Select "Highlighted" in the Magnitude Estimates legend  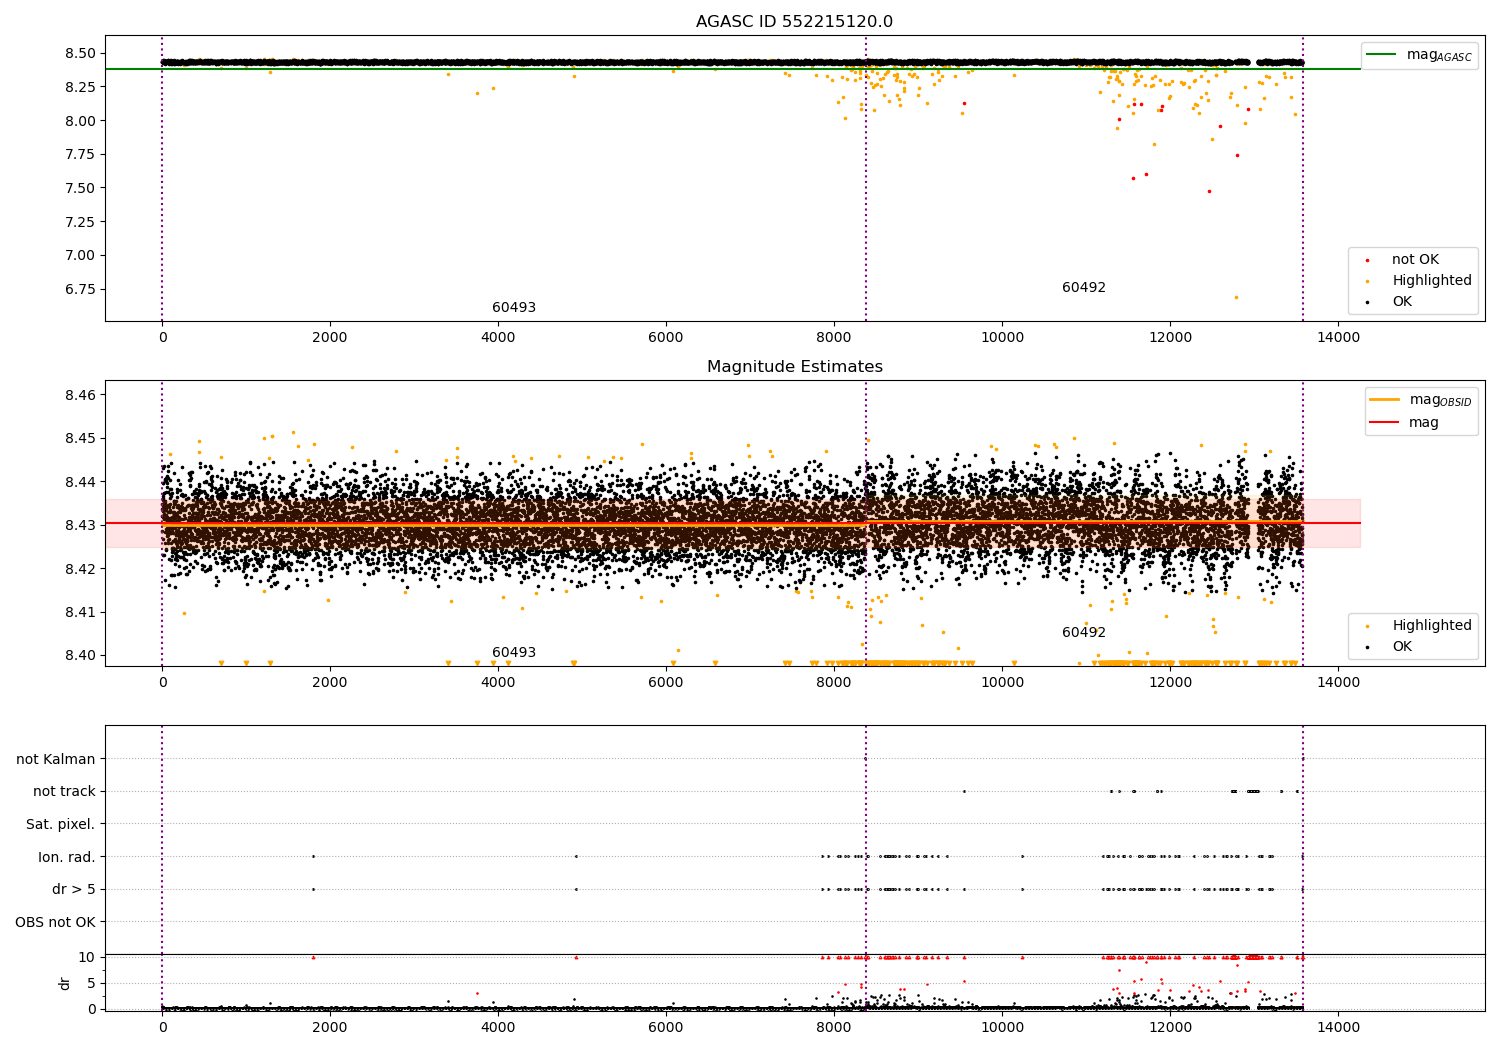pyautogui.click(x=1431, y=626)
